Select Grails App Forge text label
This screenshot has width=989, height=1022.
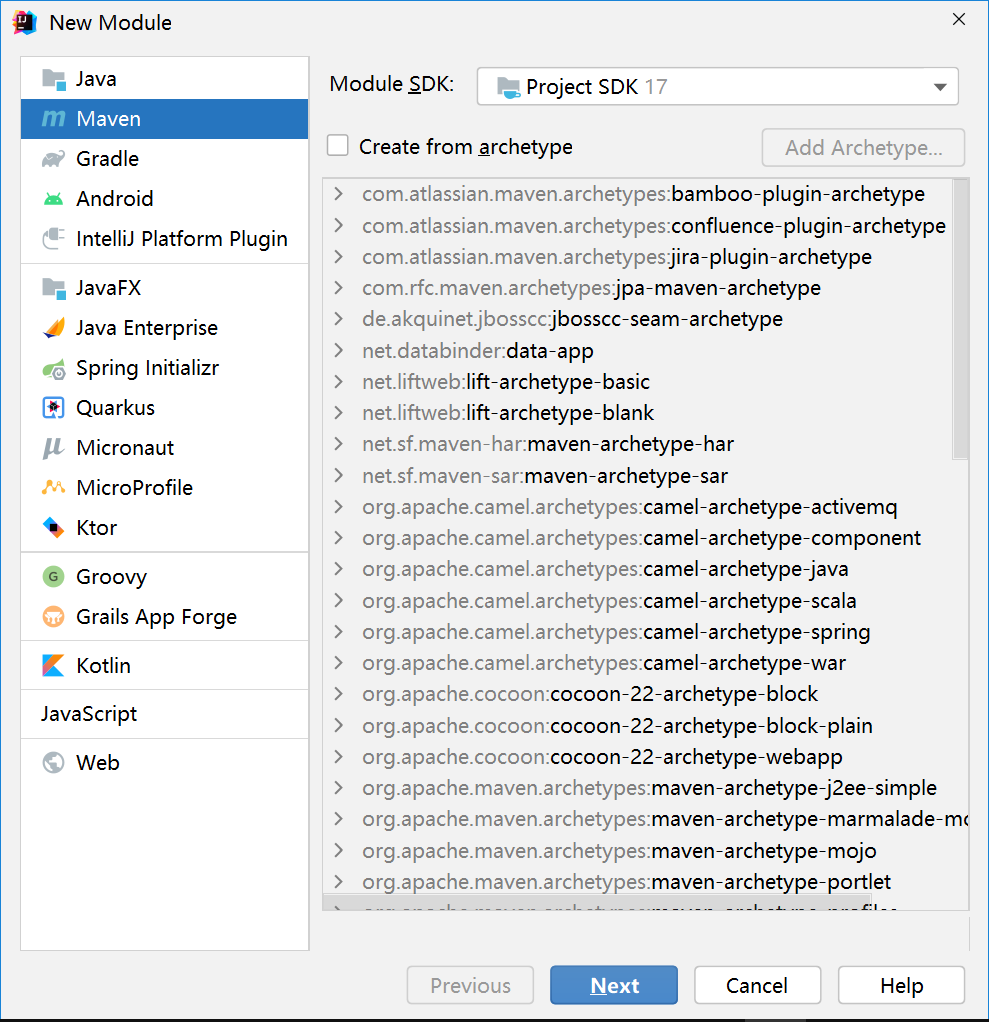156,617
